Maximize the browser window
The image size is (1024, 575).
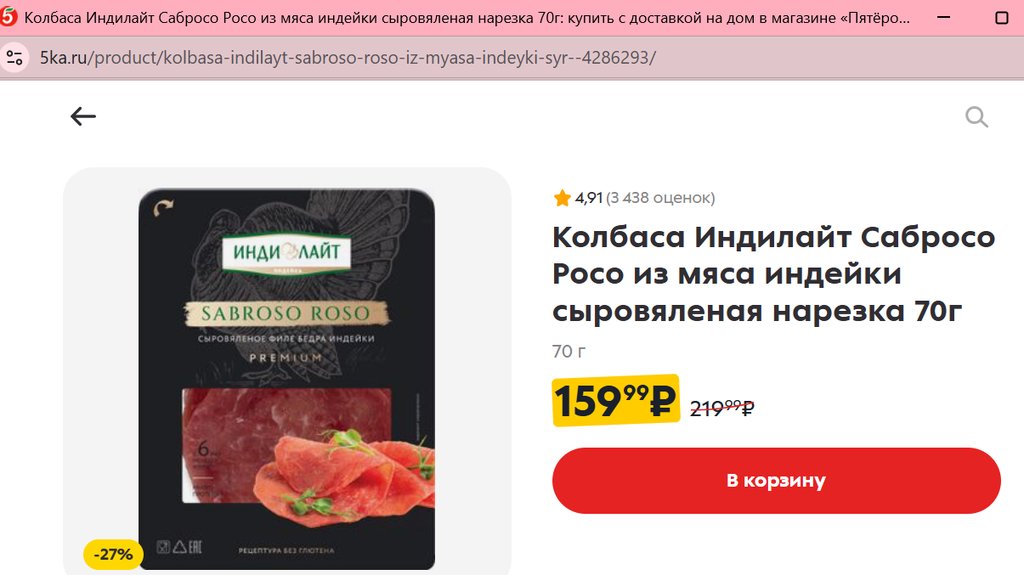click(x=1001, y=18)
